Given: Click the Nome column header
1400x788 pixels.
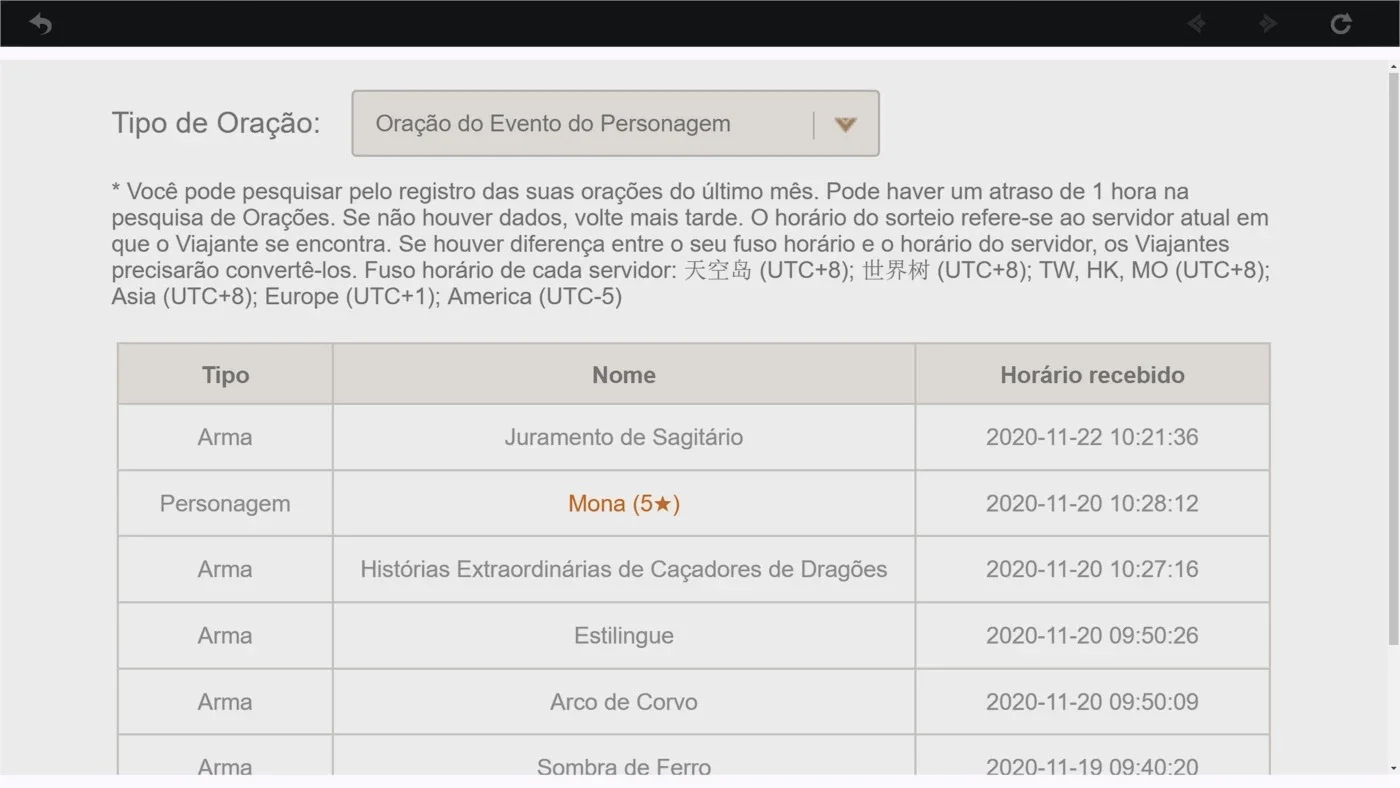Looking at the screenshot, I should pos(624,375).
